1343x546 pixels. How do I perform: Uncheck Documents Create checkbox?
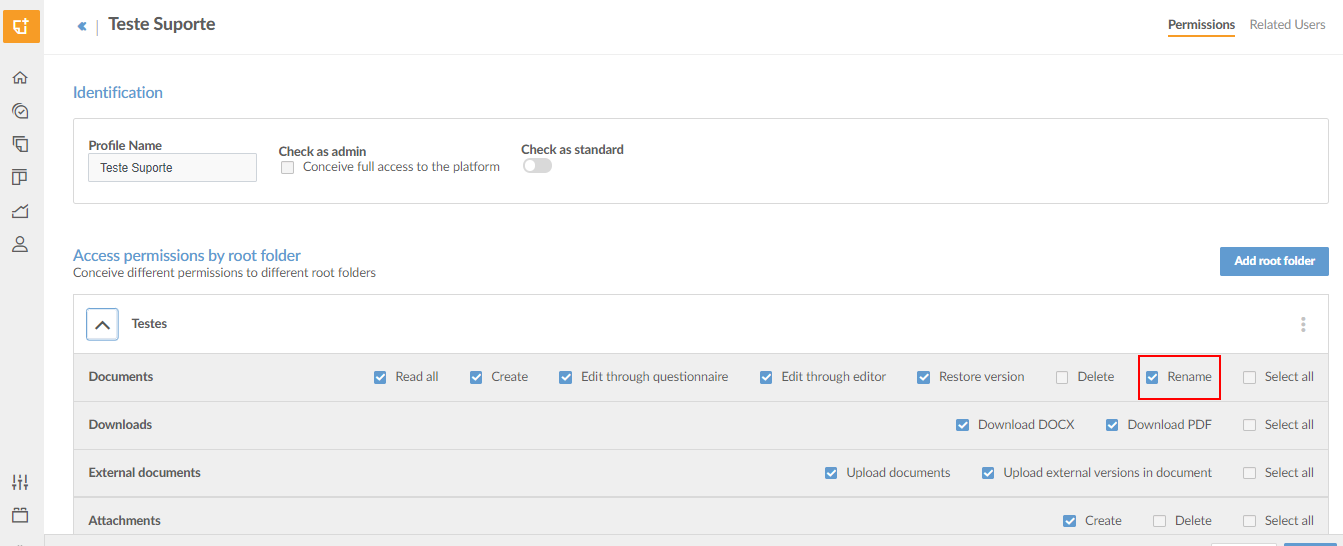[476, 377]
